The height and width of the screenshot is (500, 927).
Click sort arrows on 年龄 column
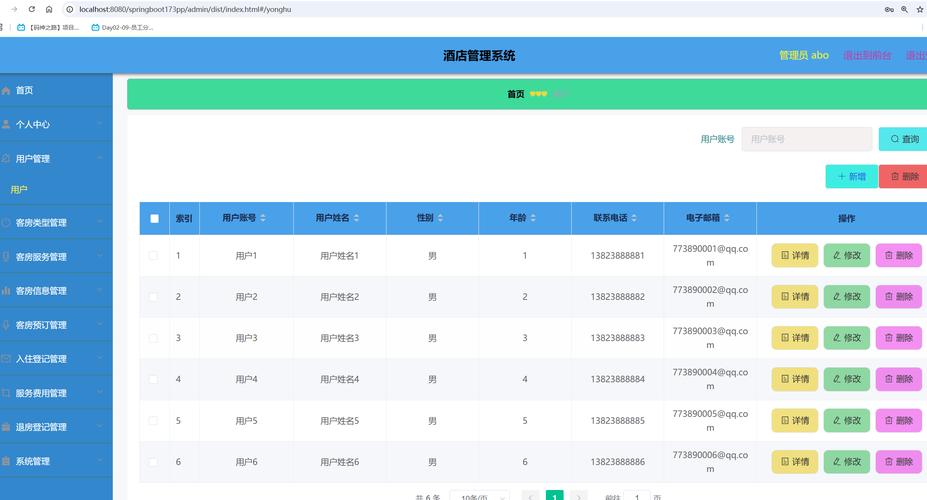pos(533,218)
